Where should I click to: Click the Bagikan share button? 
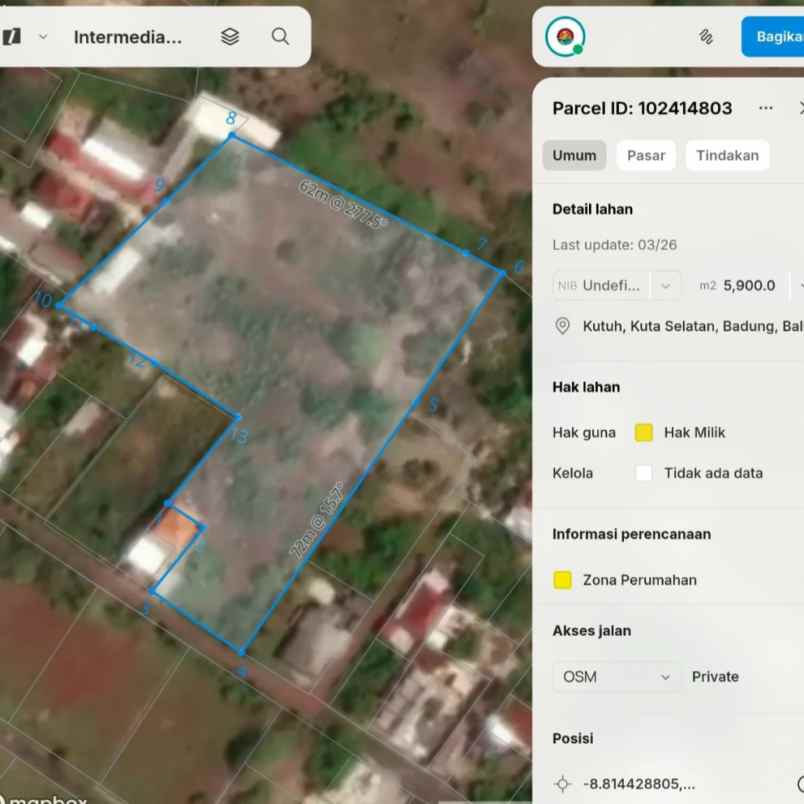tap(773, 37)
